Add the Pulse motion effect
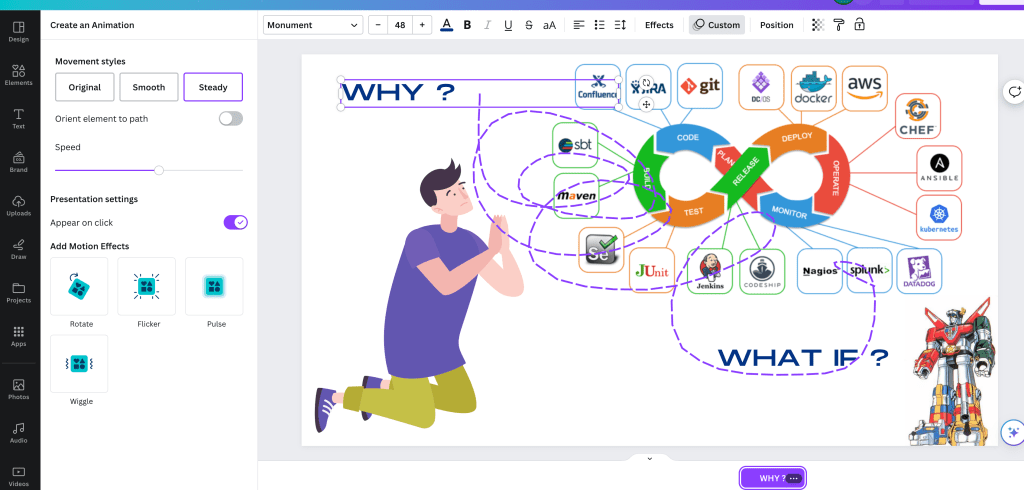The height and width of the screenshot is (490, 1024). pos(214,286)
